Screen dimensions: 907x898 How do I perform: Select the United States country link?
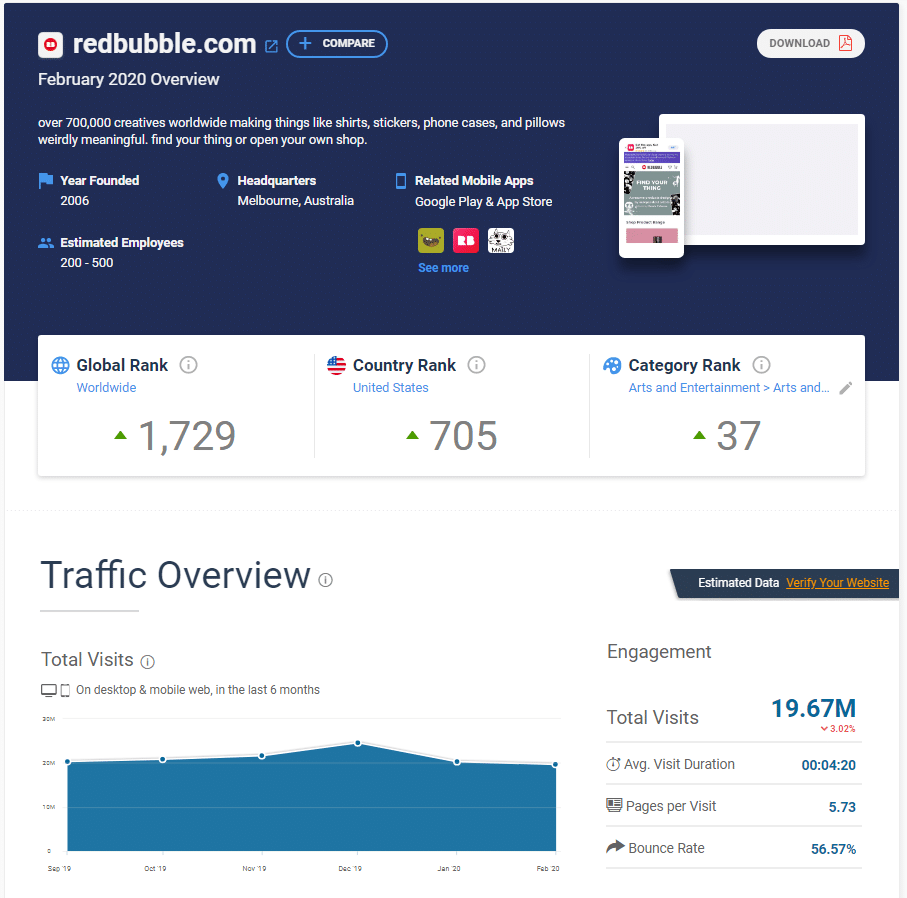tap(390, 388)
